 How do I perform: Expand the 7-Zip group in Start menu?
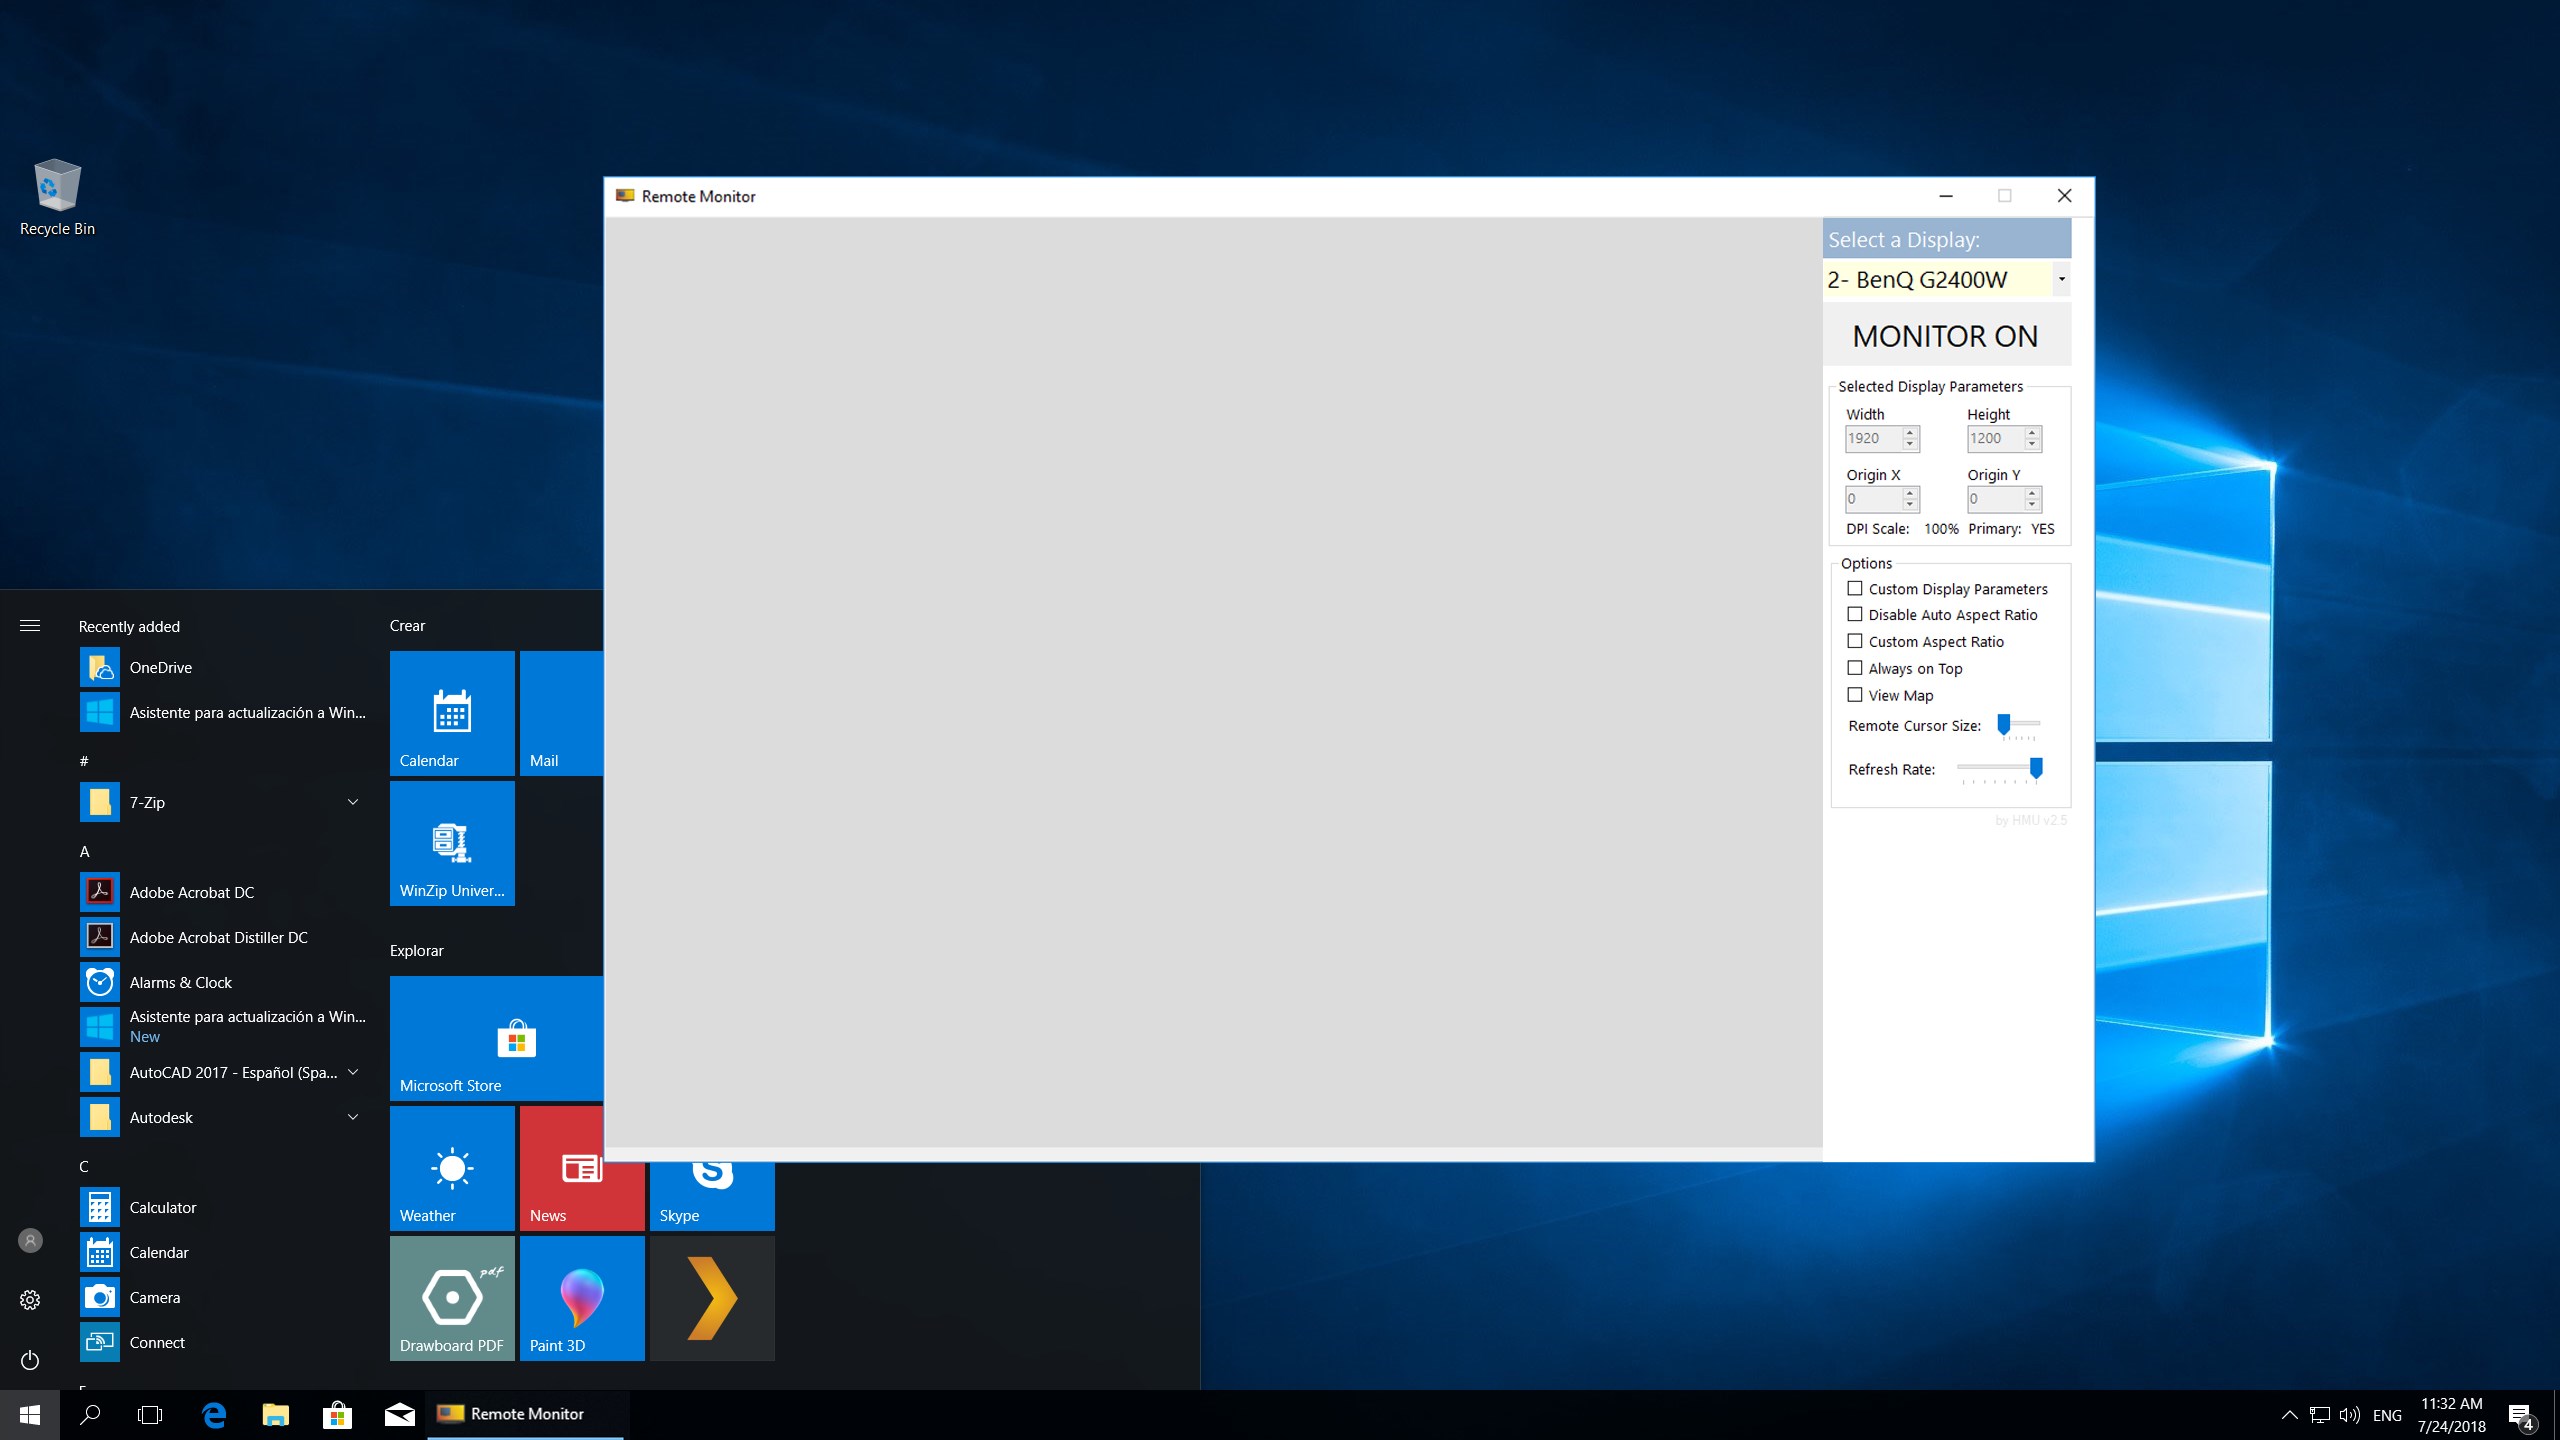point(351,801)
